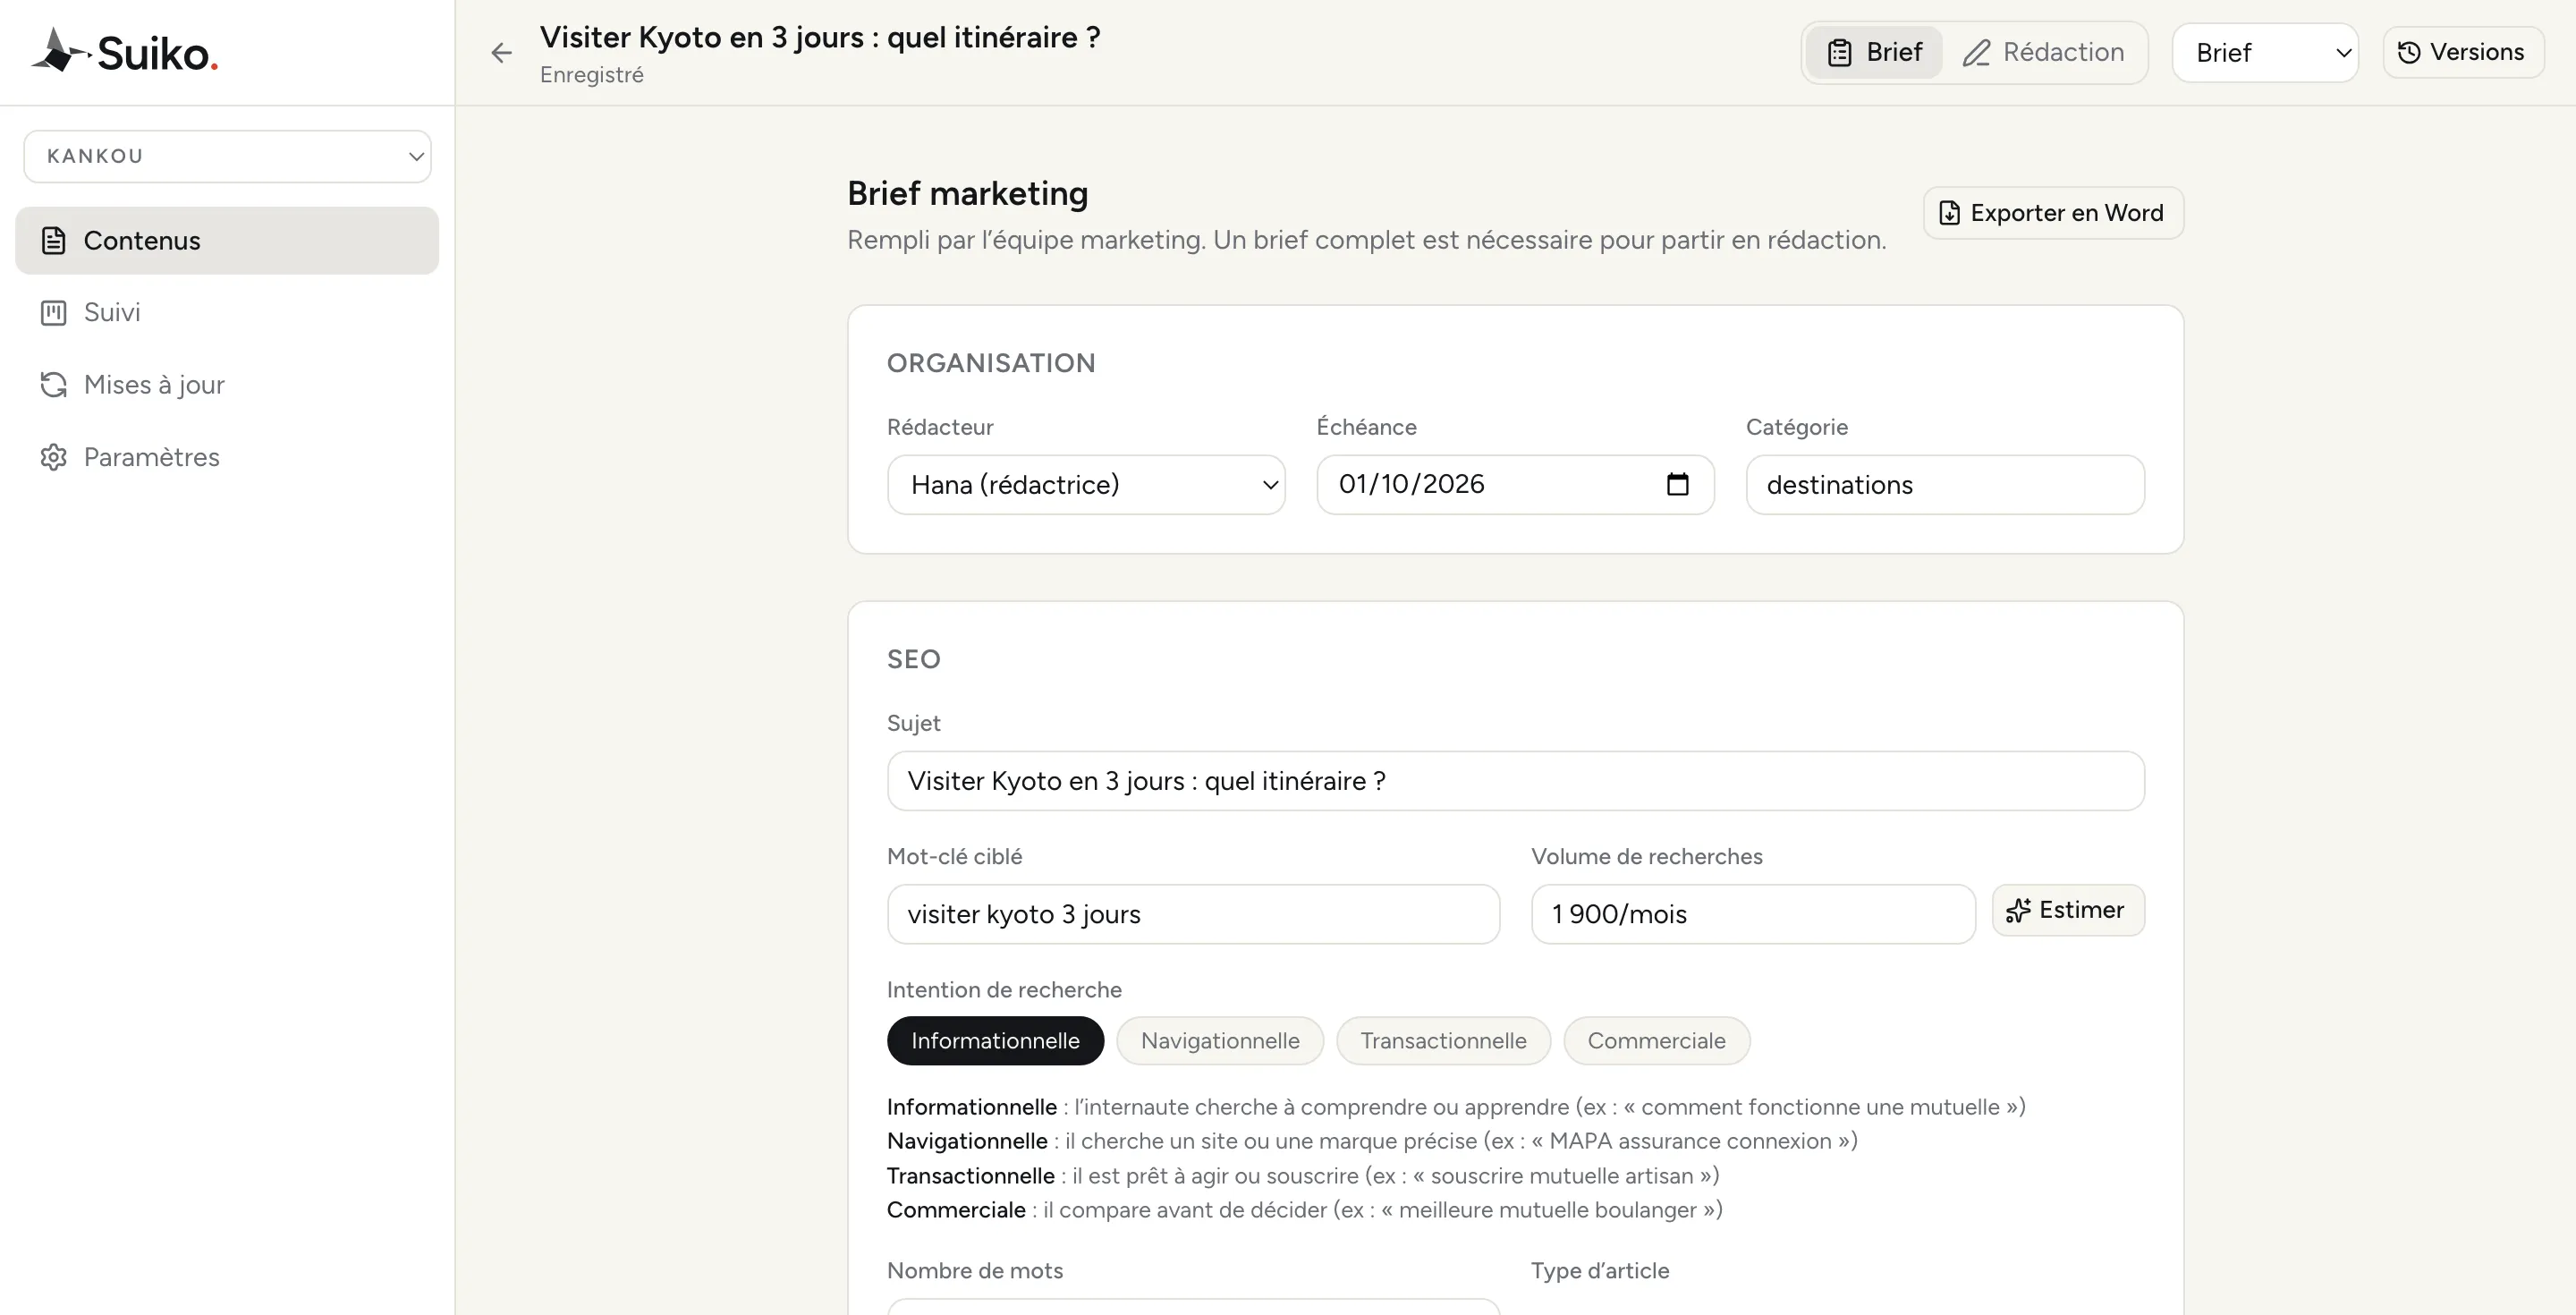Click the Mot-clé ciblé input field
Image resolution: width=2576 pixels, height=1315 pixels.
pyautogui.click(x=1193, y=914)
